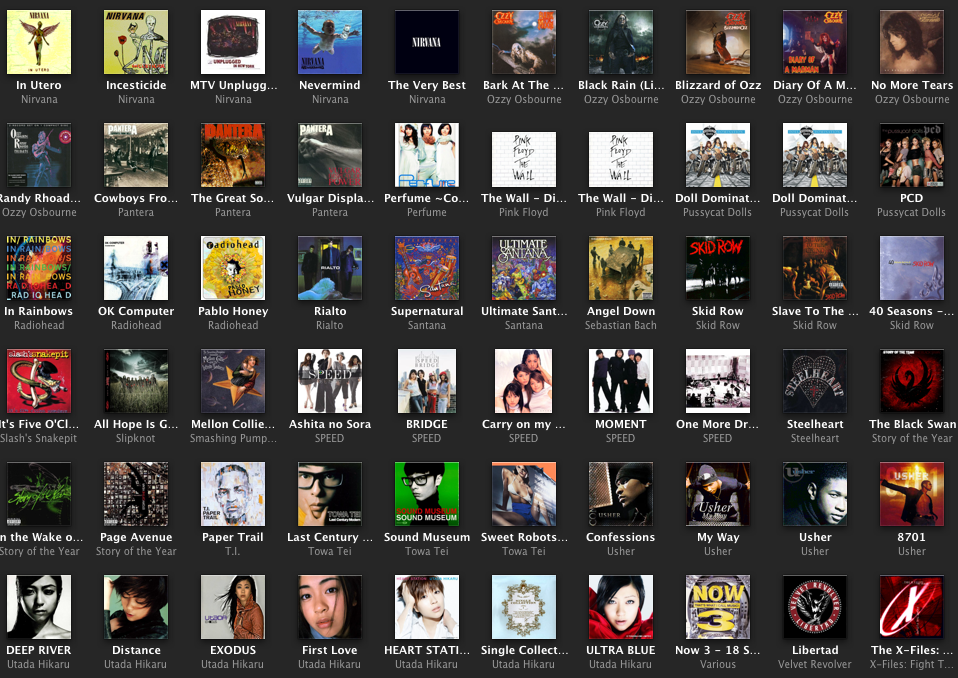Screen dimensions: 958x678
Task: Open the 8701 album artwork
Action: tap(912, 494)
